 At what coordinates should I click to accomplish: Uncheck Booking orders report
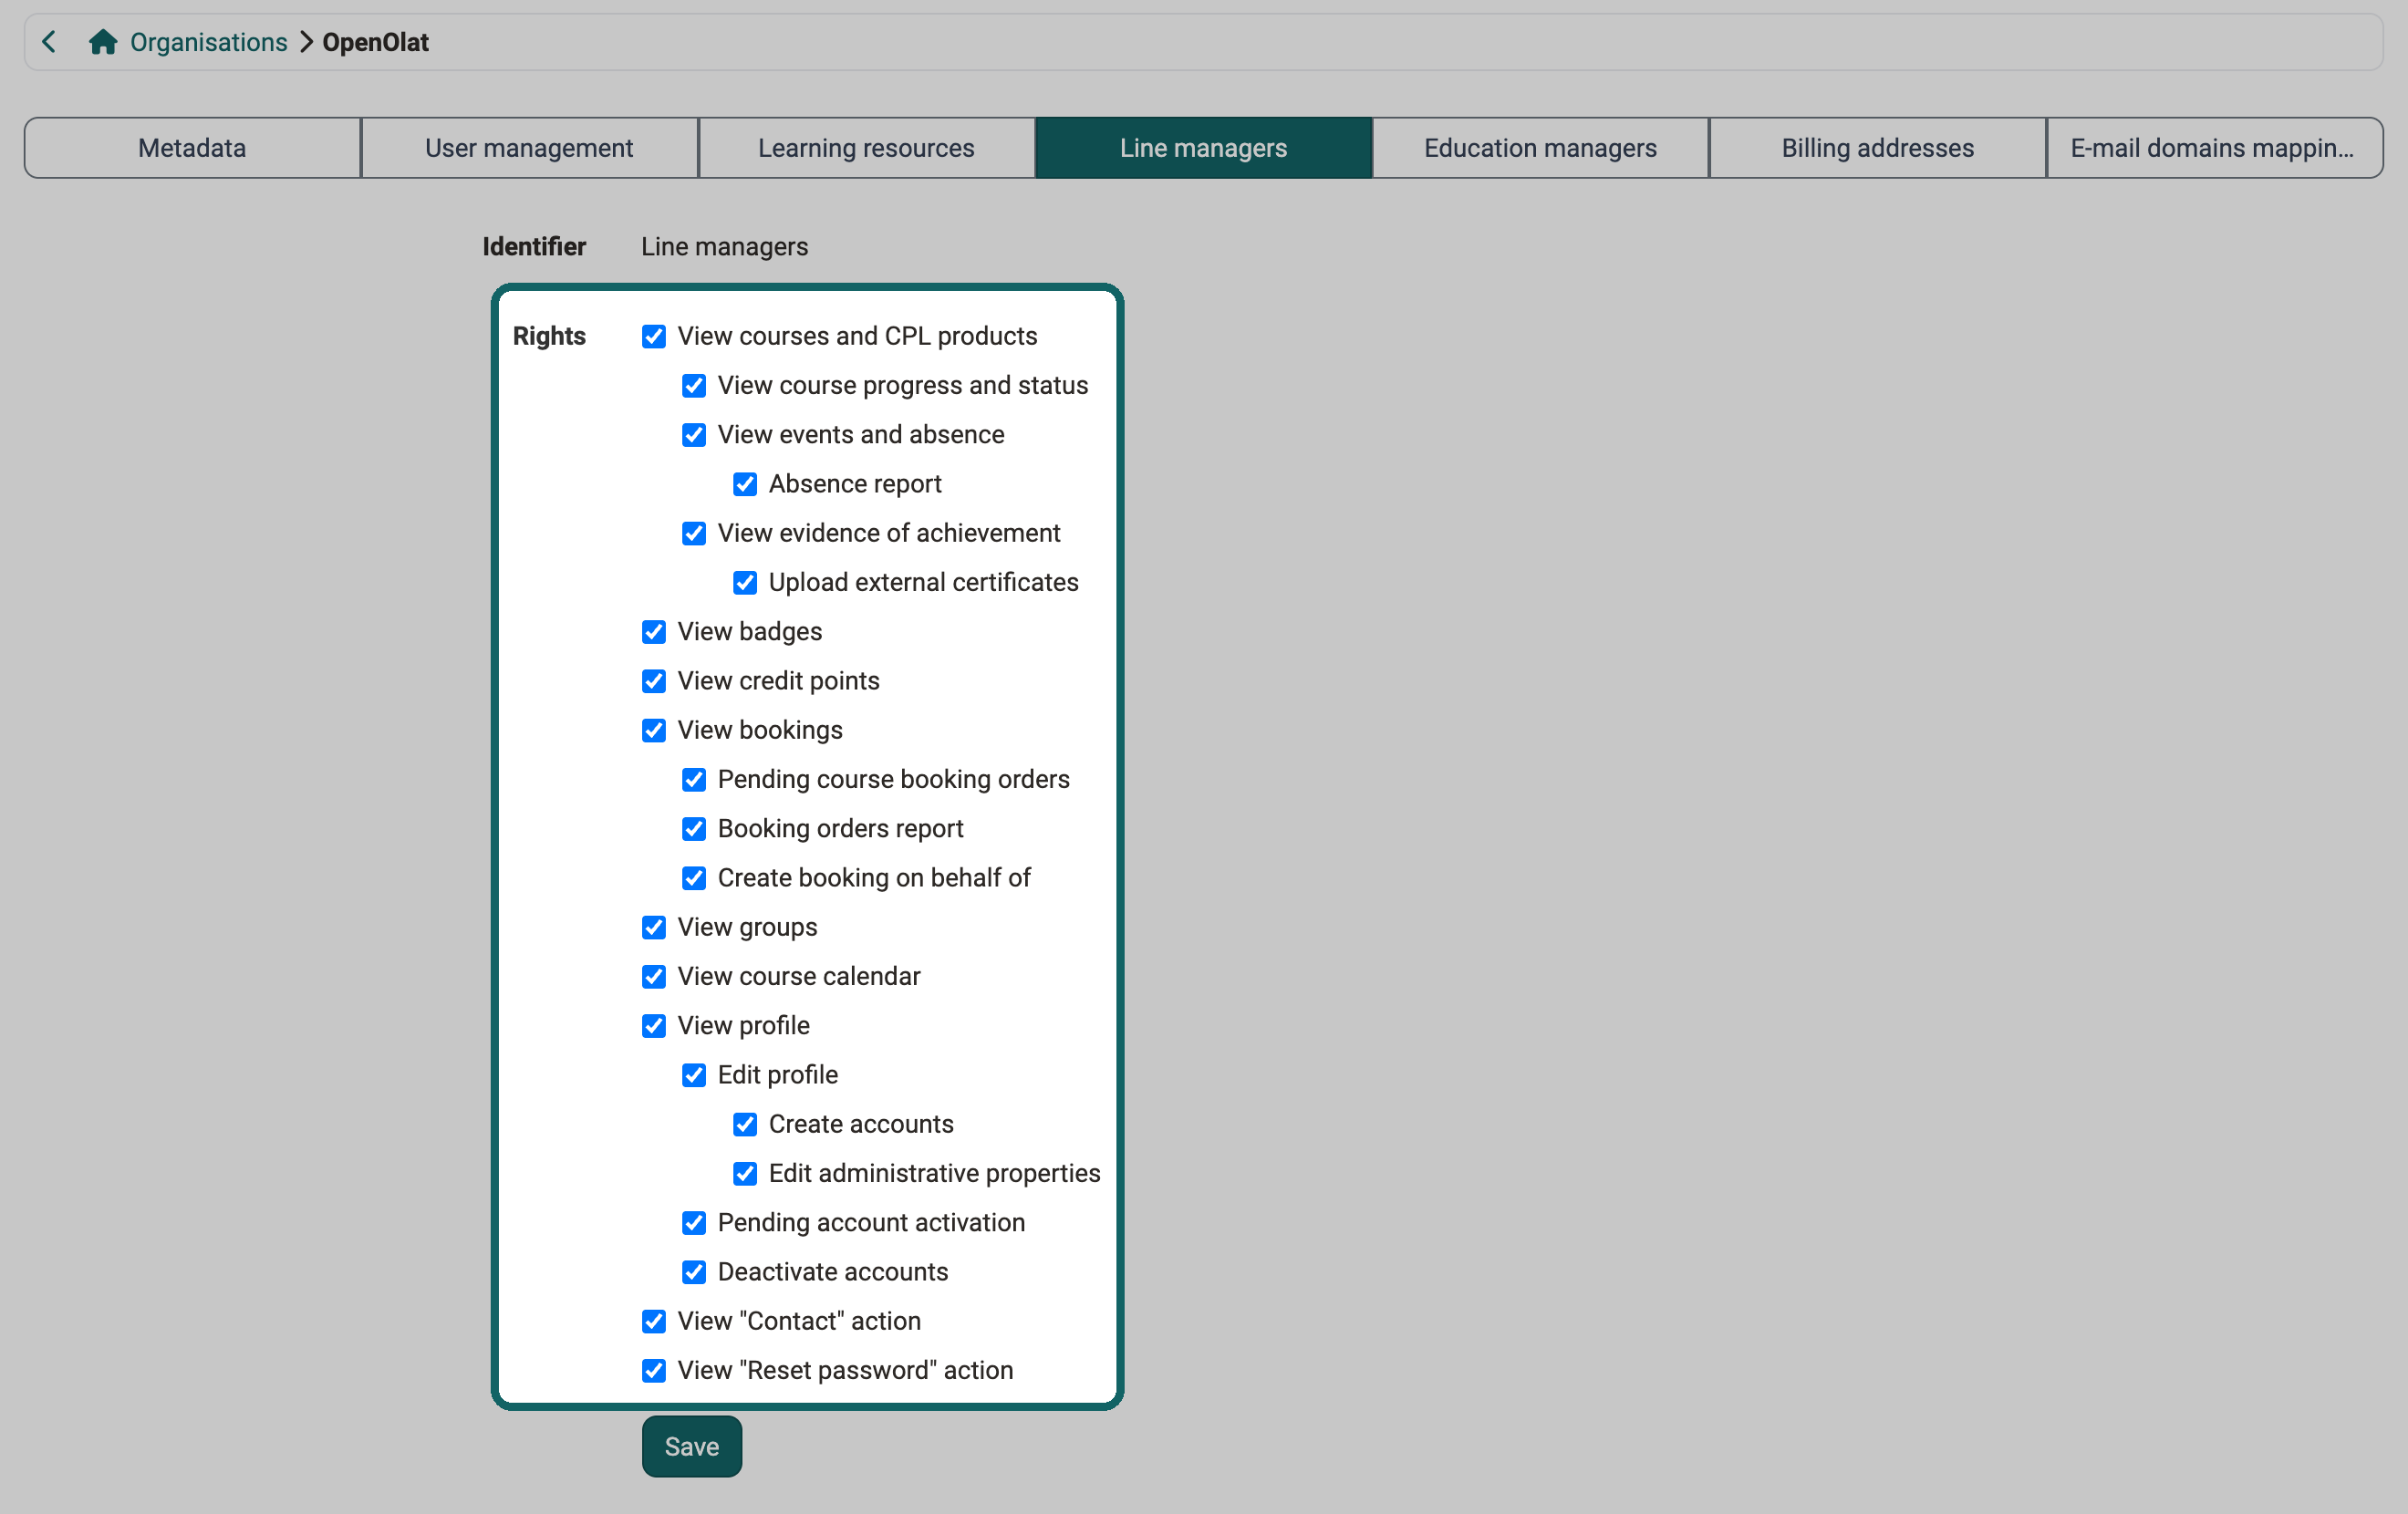click(x=694, y=829)
